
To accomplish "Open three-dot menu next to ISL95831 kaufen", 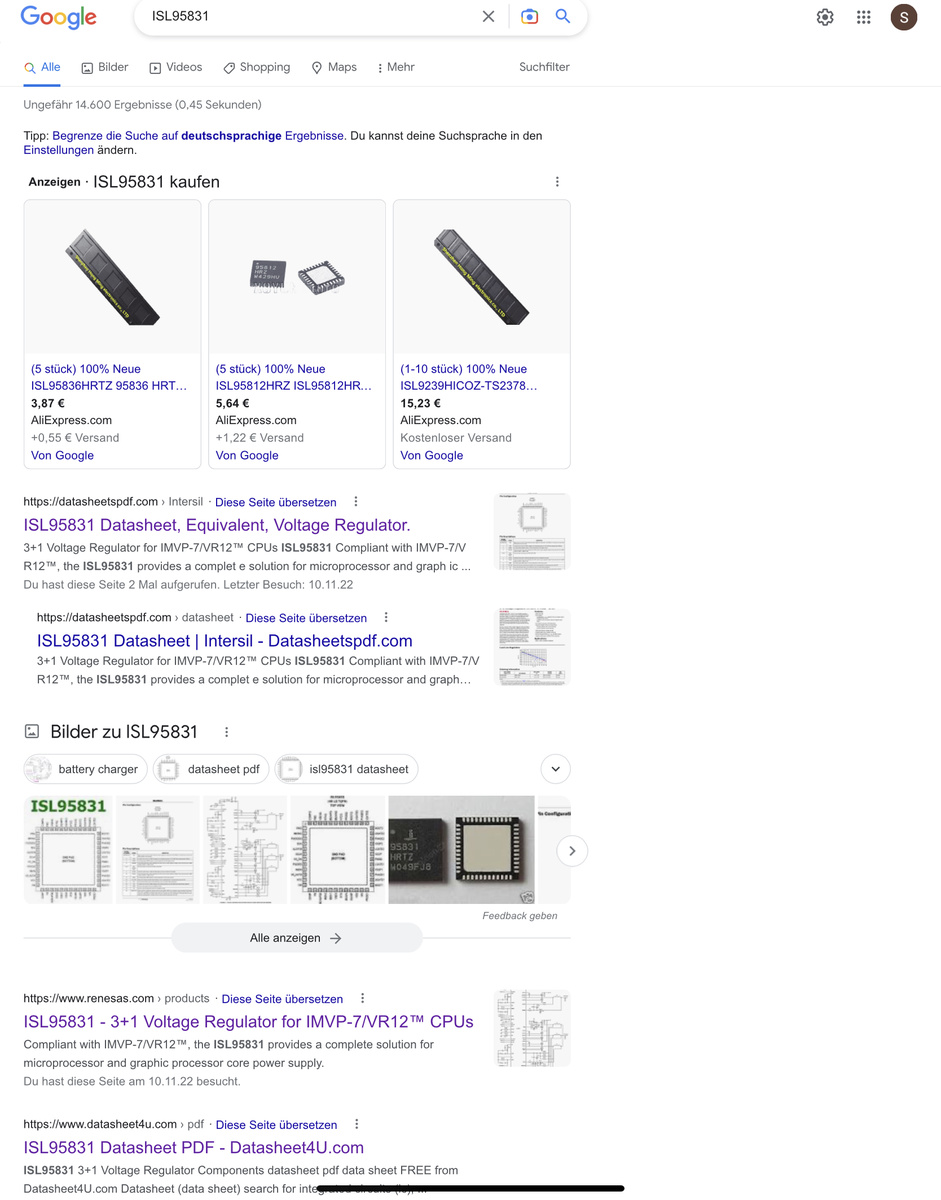I will click(x=557, y=182).
